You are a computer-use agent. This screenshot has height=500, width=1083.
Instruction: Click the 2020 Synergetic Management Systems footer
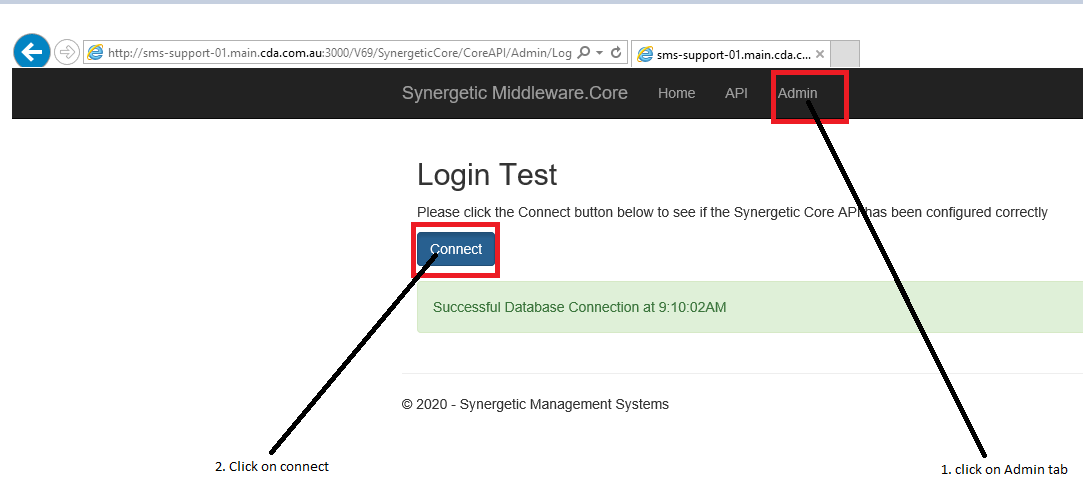[x=535, y=405]
